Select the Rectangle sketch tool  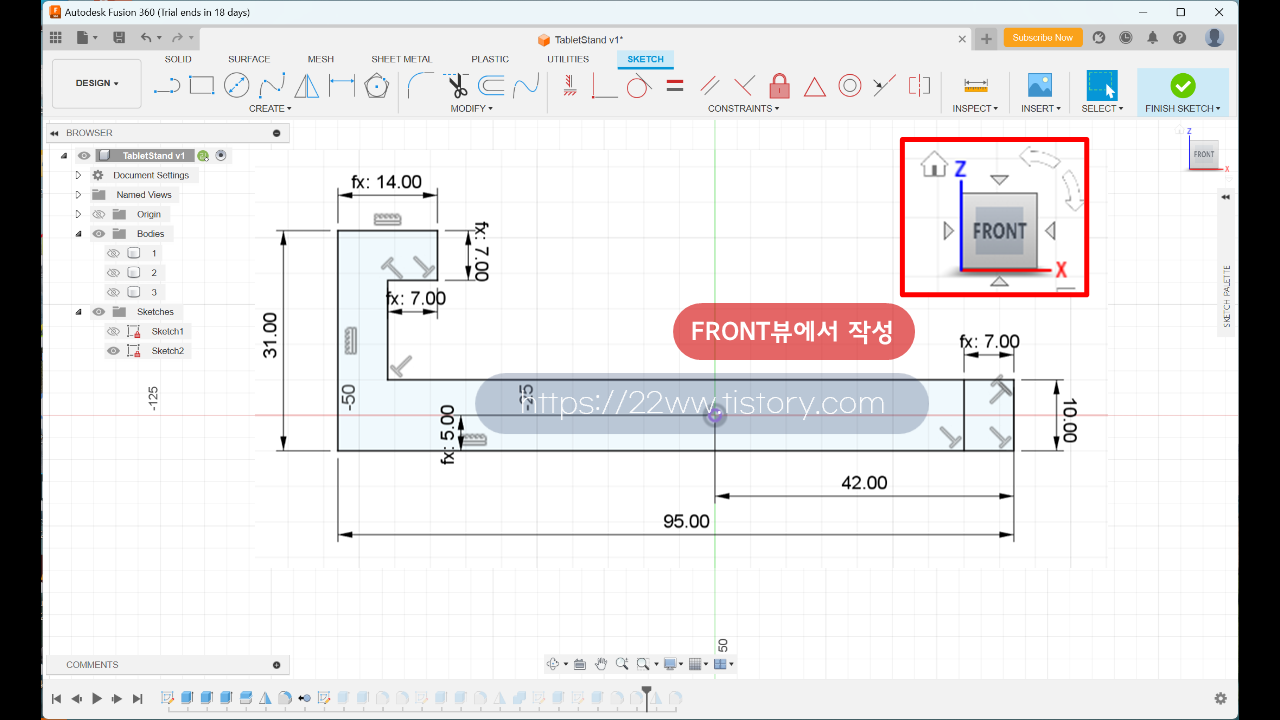point(202,86)
